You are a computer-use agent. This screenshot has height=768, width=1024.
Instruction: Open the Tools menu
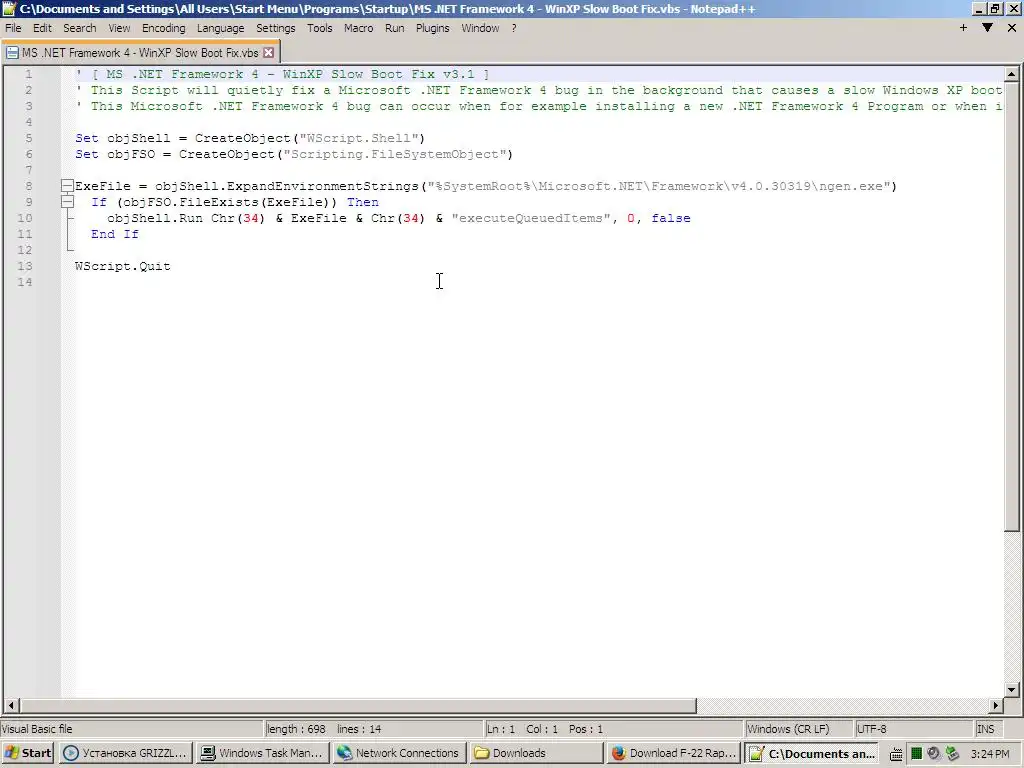tap(319, 28)
